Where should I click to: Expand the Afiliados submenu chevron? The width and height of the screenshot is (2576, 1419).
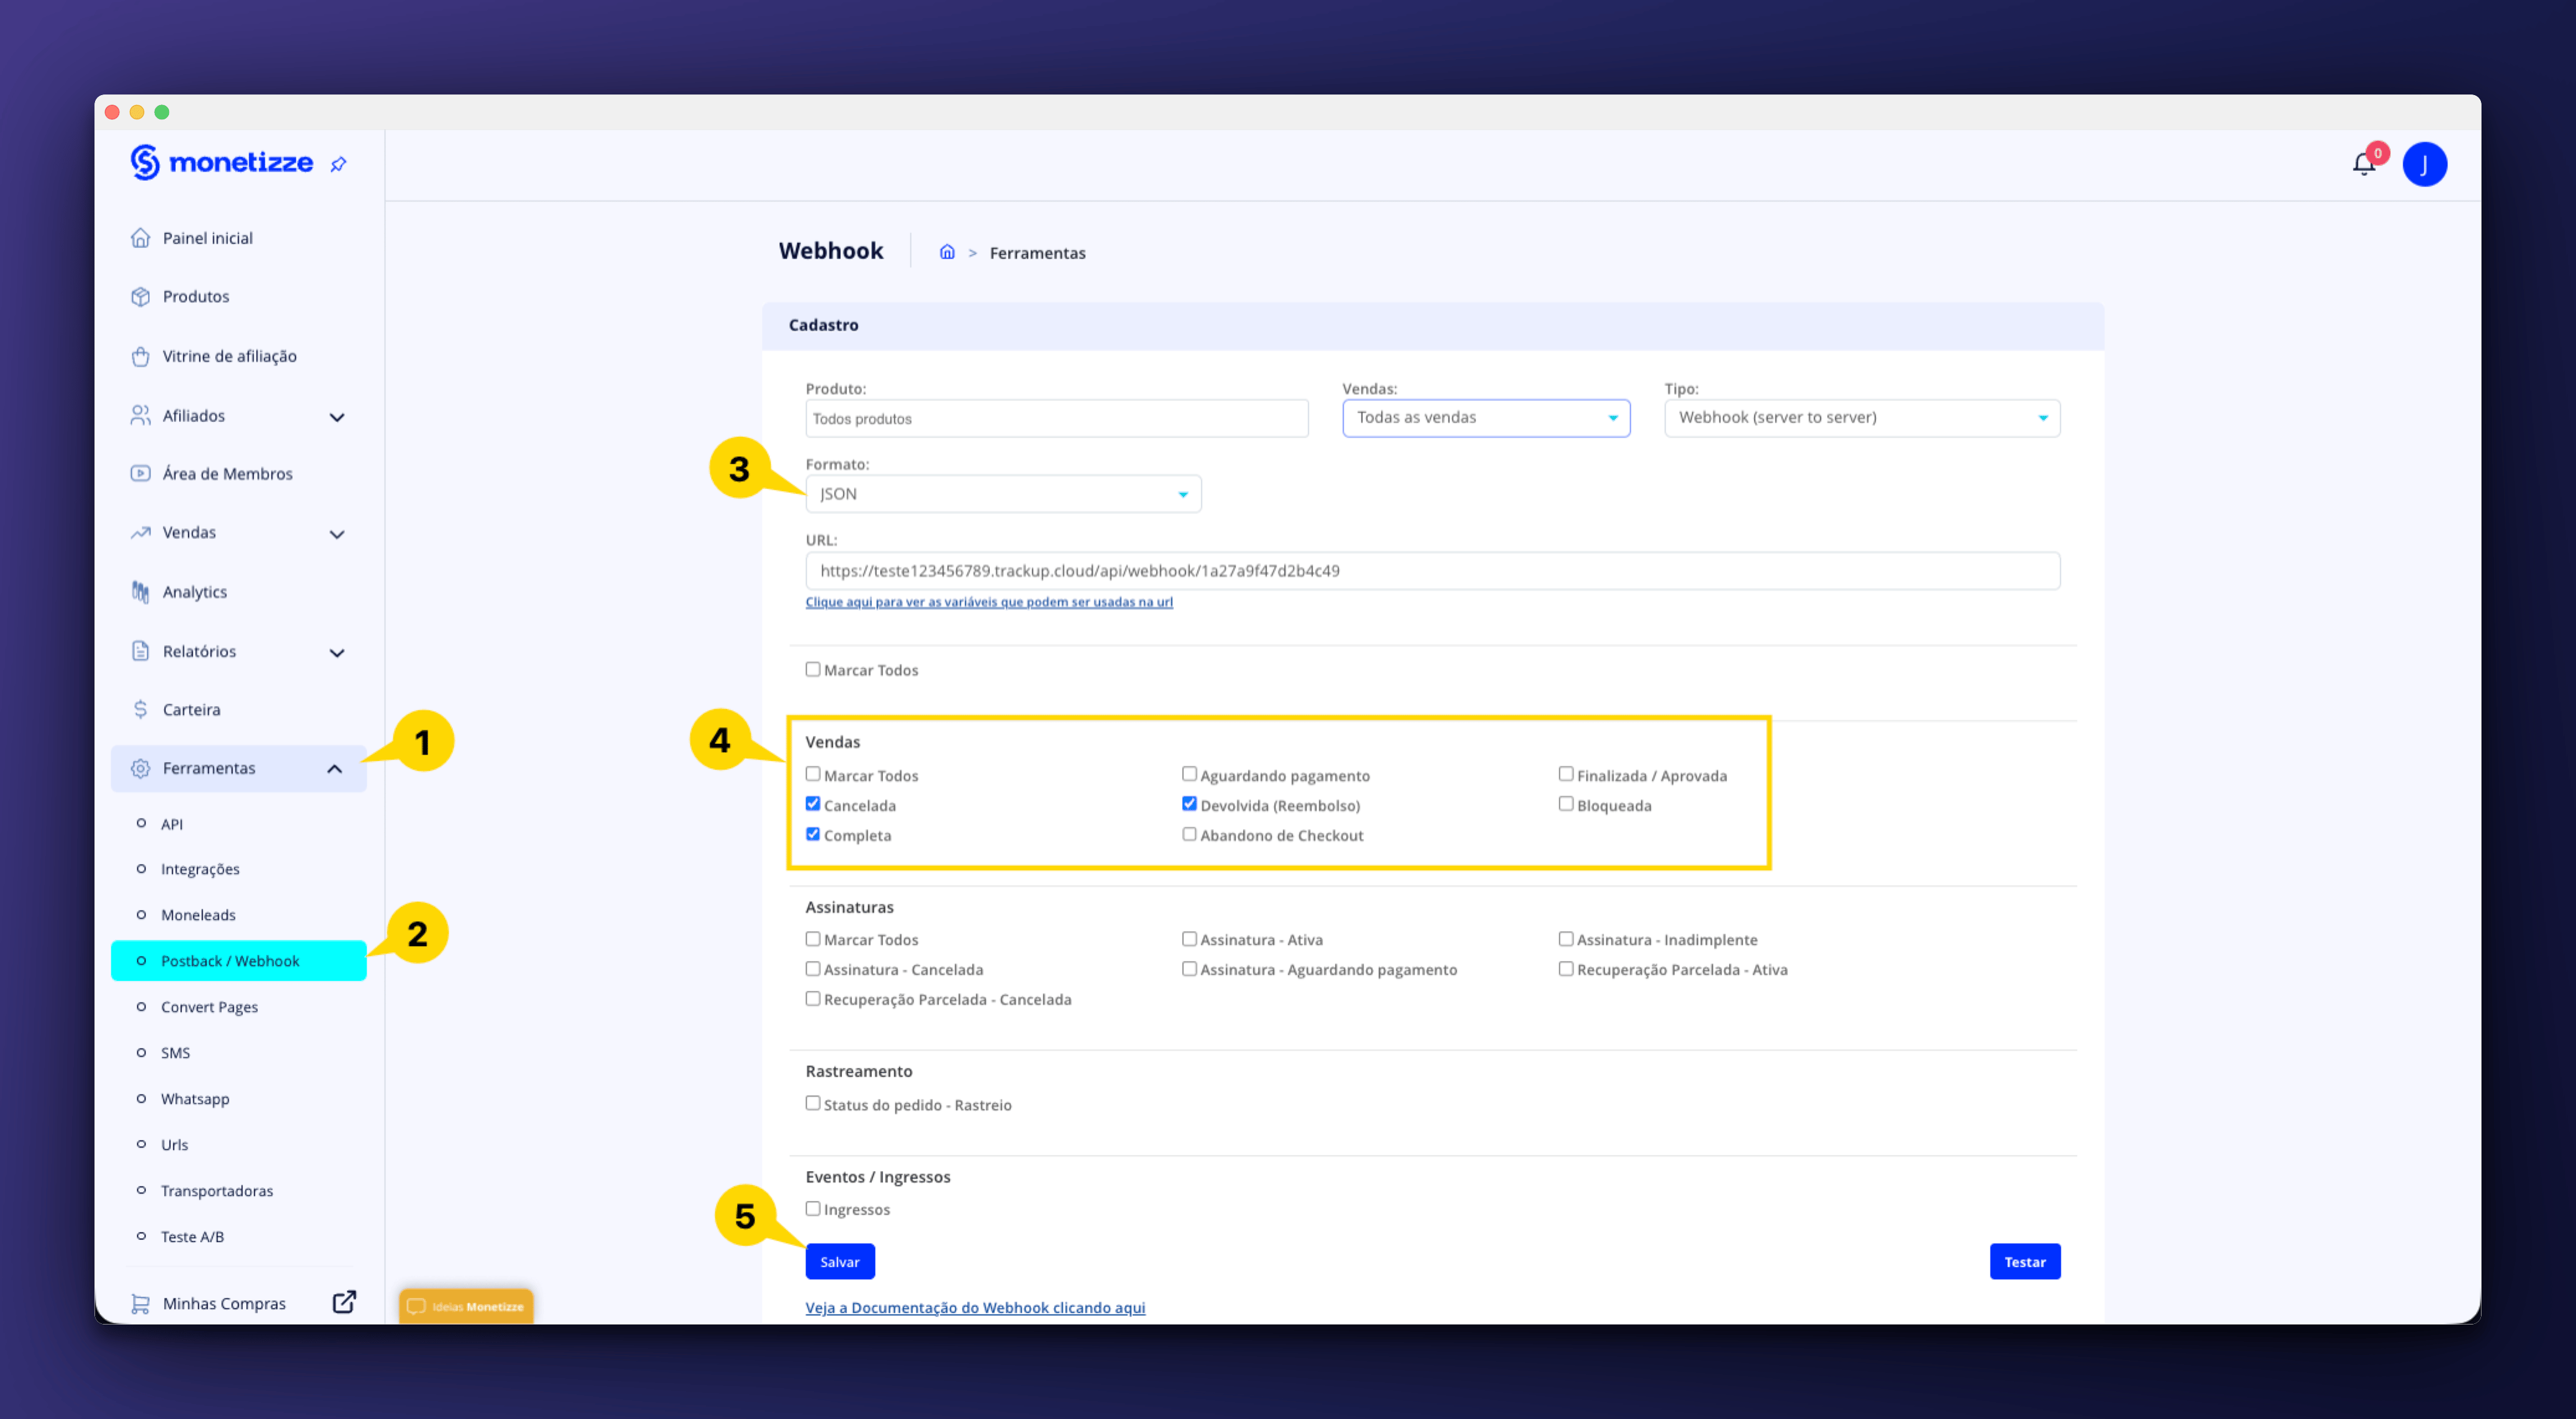(337, 417)
